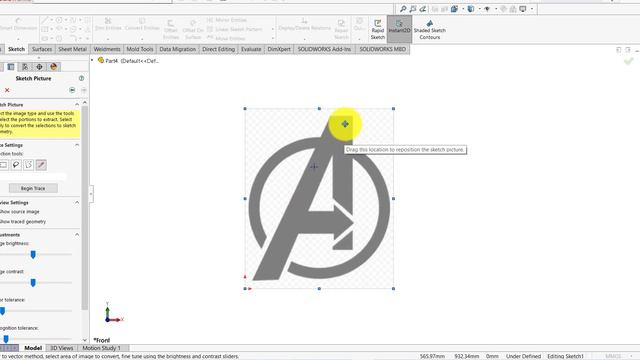Open the View Orientation dropdown arrow
640x360 pixels.
click(462, 9)
